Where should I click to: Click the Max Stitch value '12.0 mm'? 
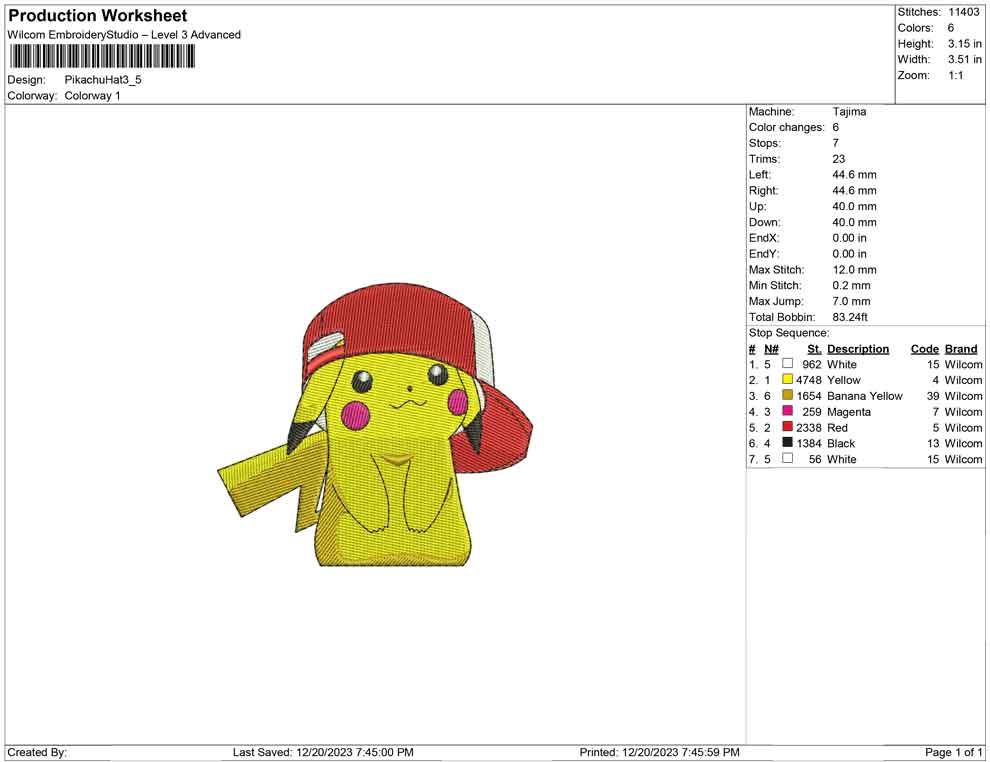(854, 270)
